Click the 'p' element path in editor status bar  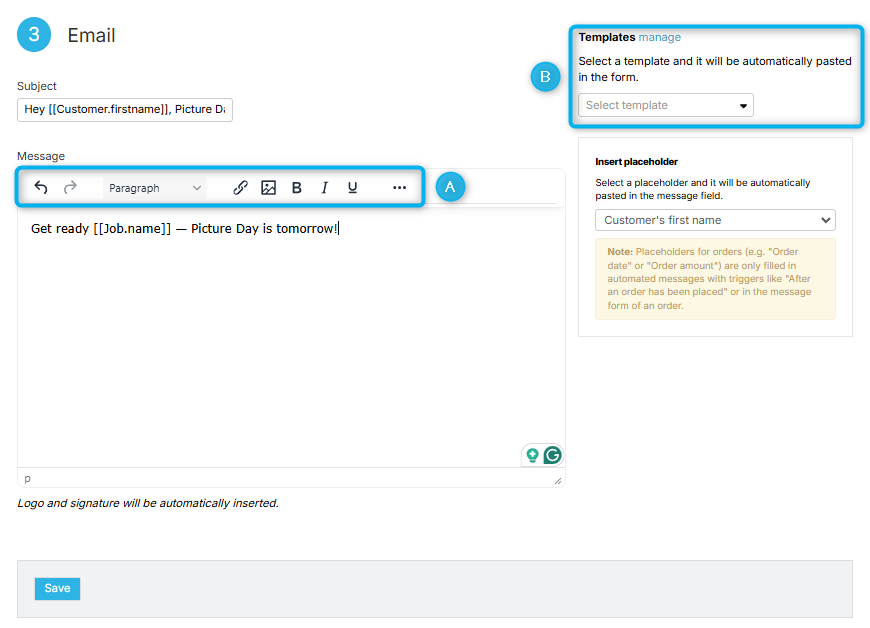[x=27, y=478]
